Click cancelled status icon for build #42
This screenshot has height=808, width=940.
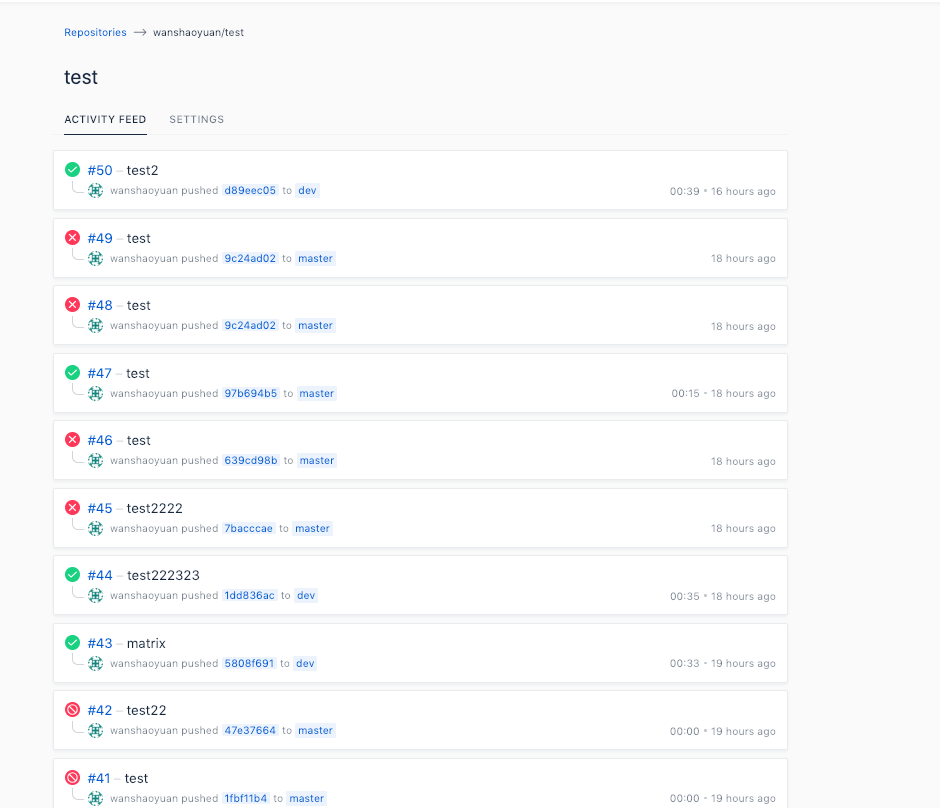point(72,710)
